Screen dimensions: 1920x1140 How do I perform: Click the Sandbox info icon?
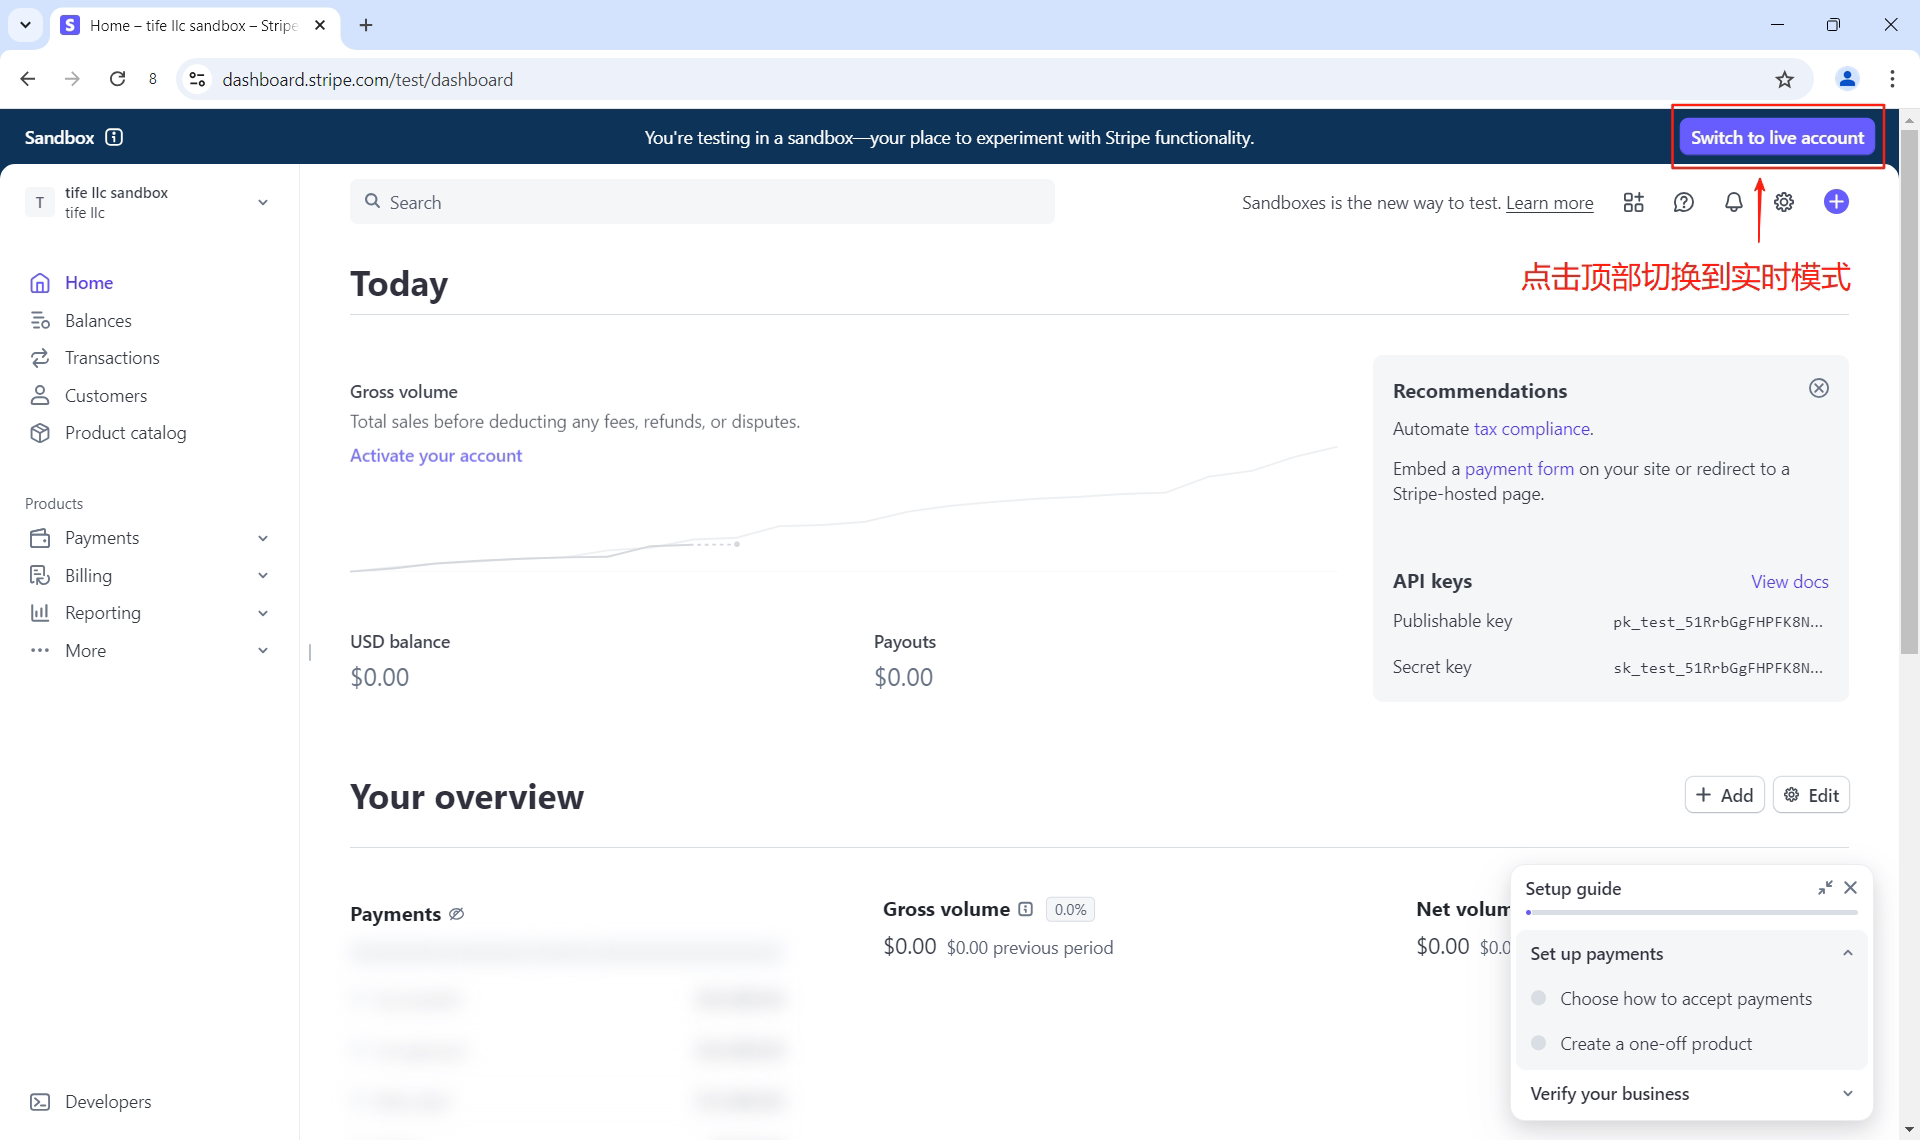click(114, 137)
